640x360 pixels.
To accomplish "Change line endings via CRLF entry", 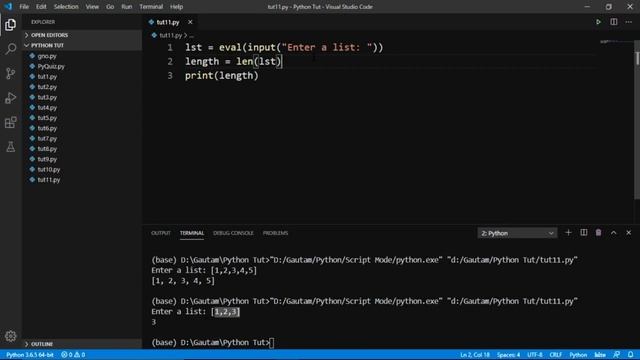I will 556,355.
